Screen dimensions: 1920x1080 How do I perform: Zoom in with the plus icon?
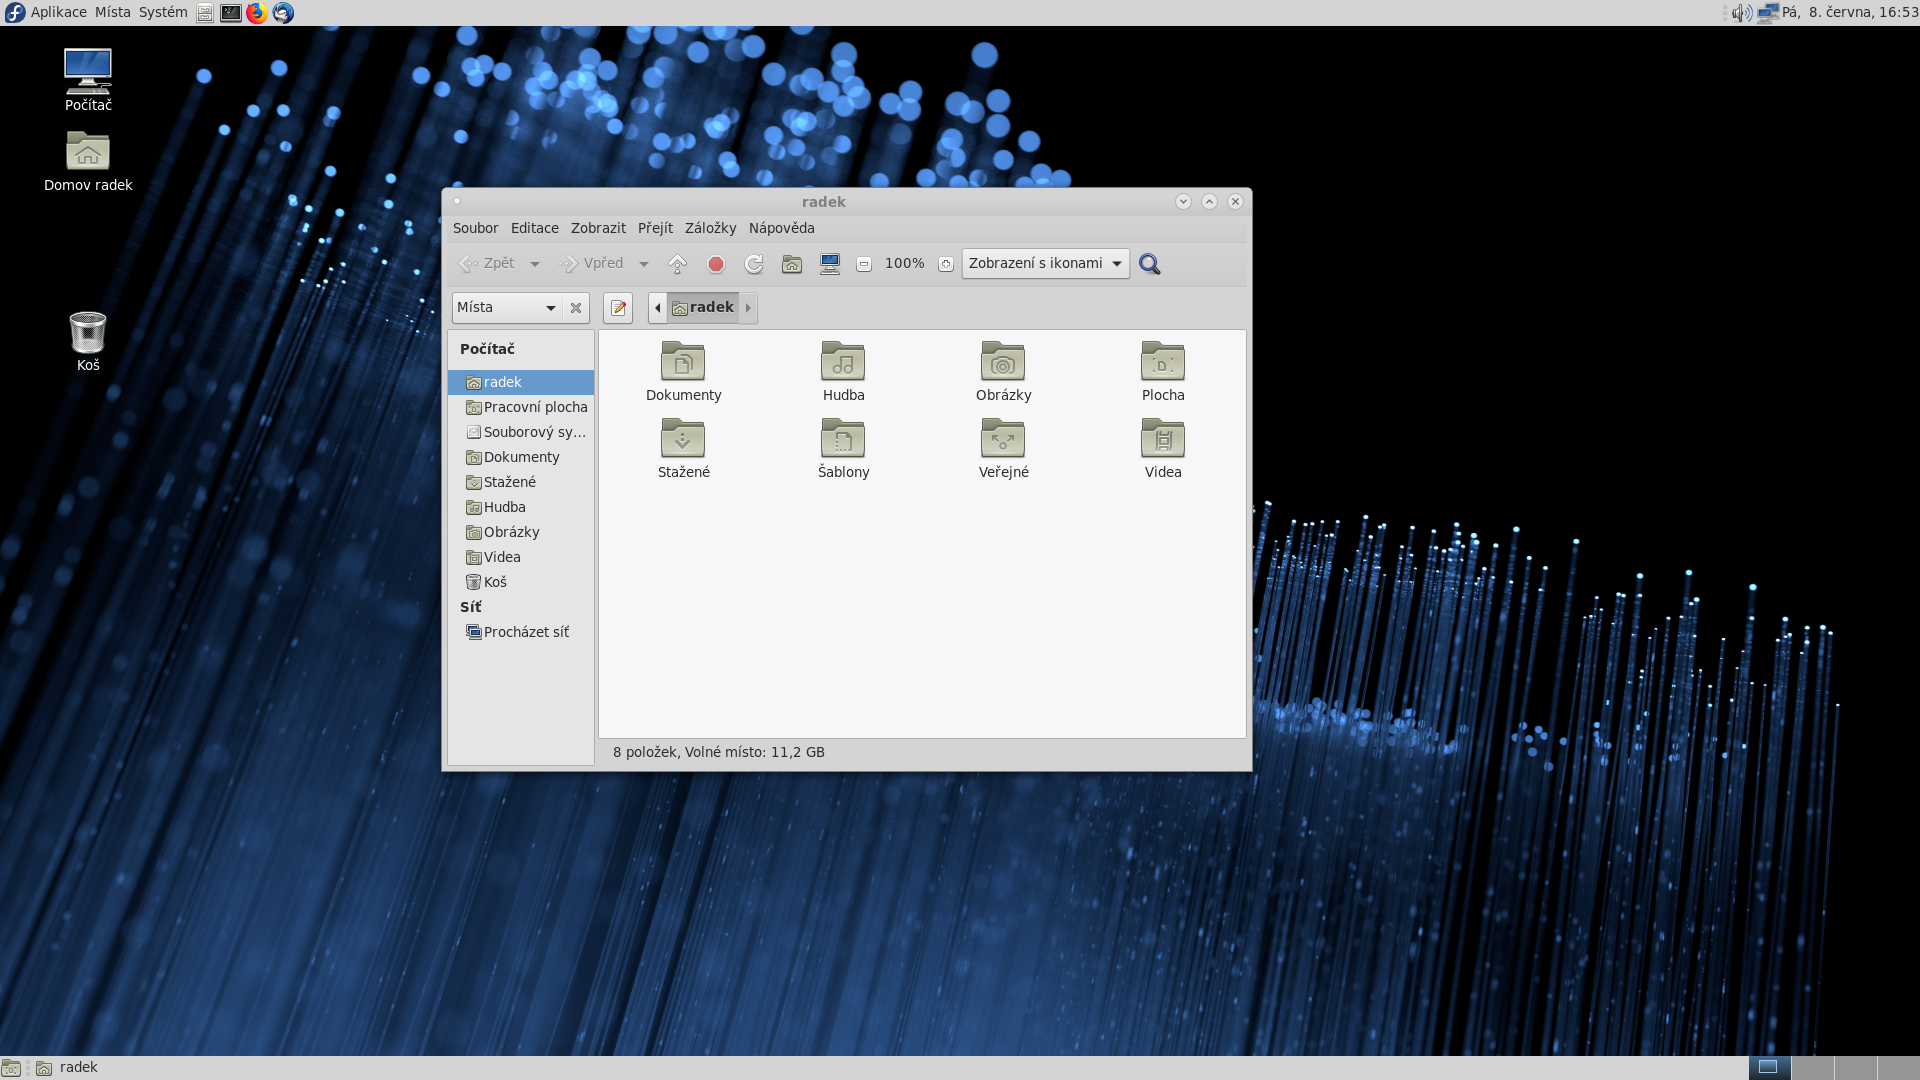pyautogui.click(x=945, y=264)
